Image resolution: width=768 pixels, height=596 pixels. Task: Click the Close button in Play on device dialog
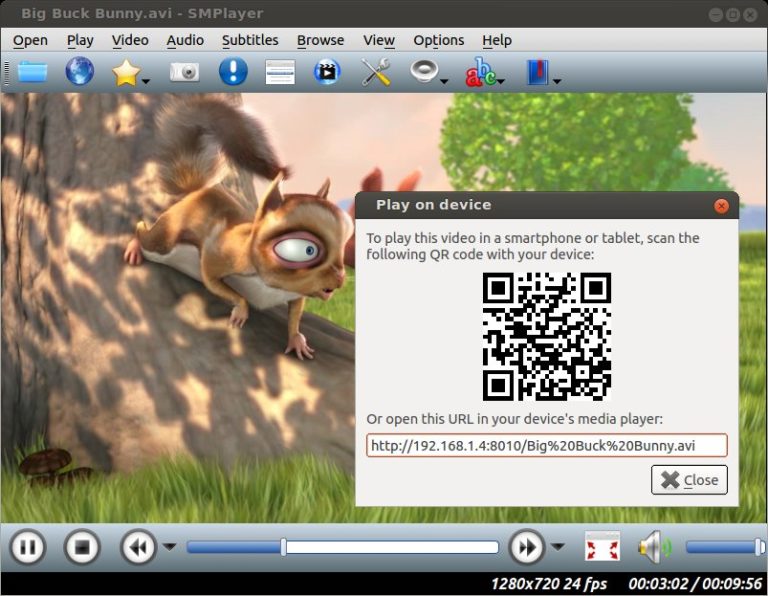689,480
